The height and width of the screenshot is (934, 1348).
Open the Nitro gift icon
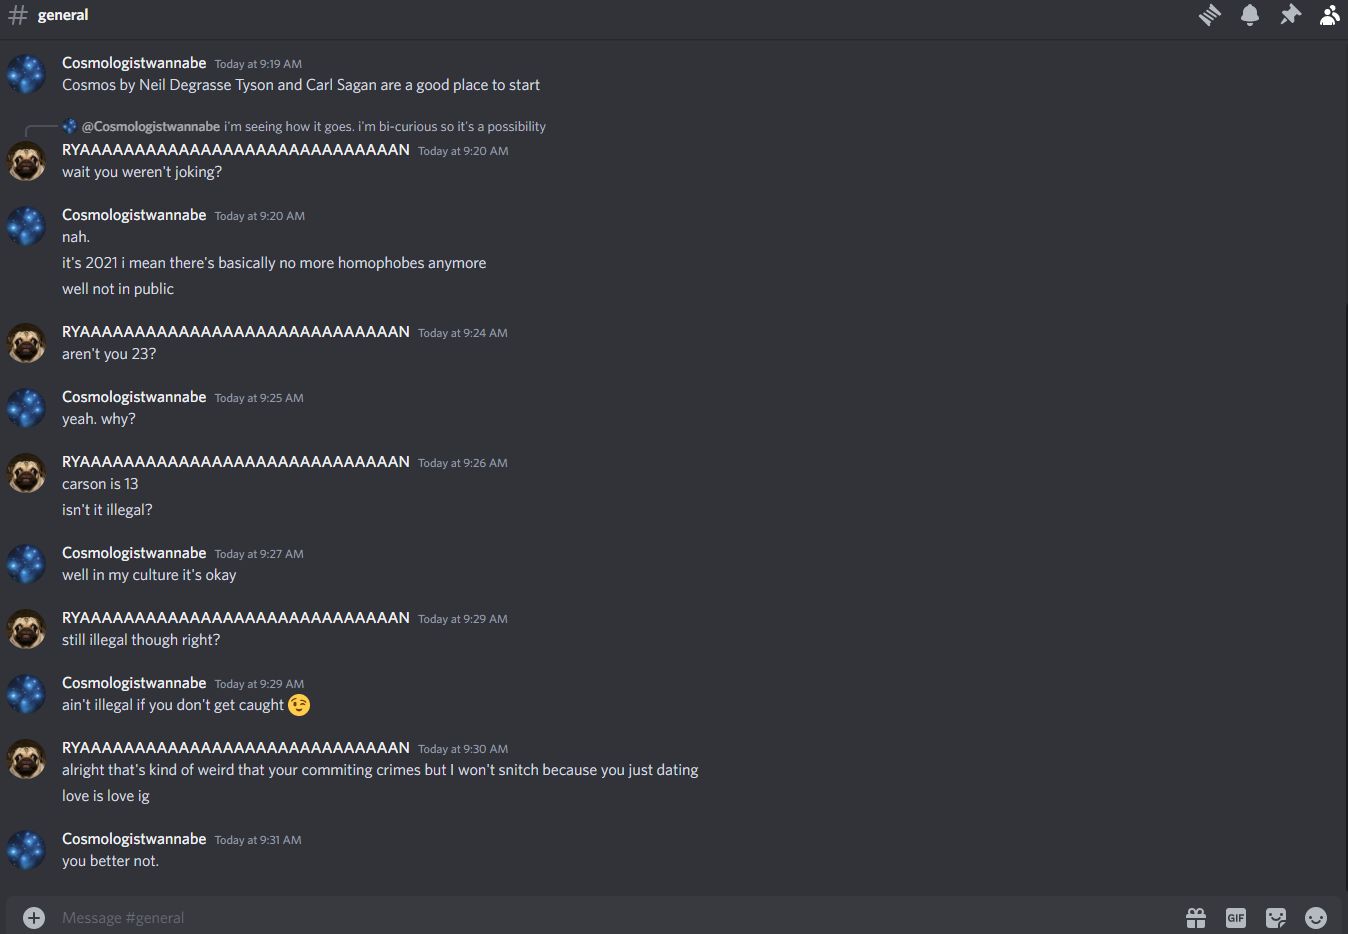pos(1196,917)
